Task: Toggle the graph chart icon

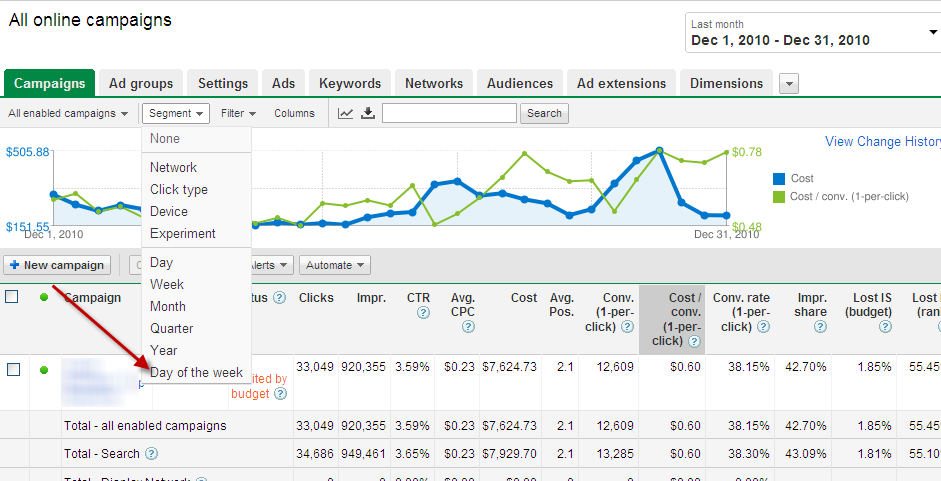Action: coord(345,113)
